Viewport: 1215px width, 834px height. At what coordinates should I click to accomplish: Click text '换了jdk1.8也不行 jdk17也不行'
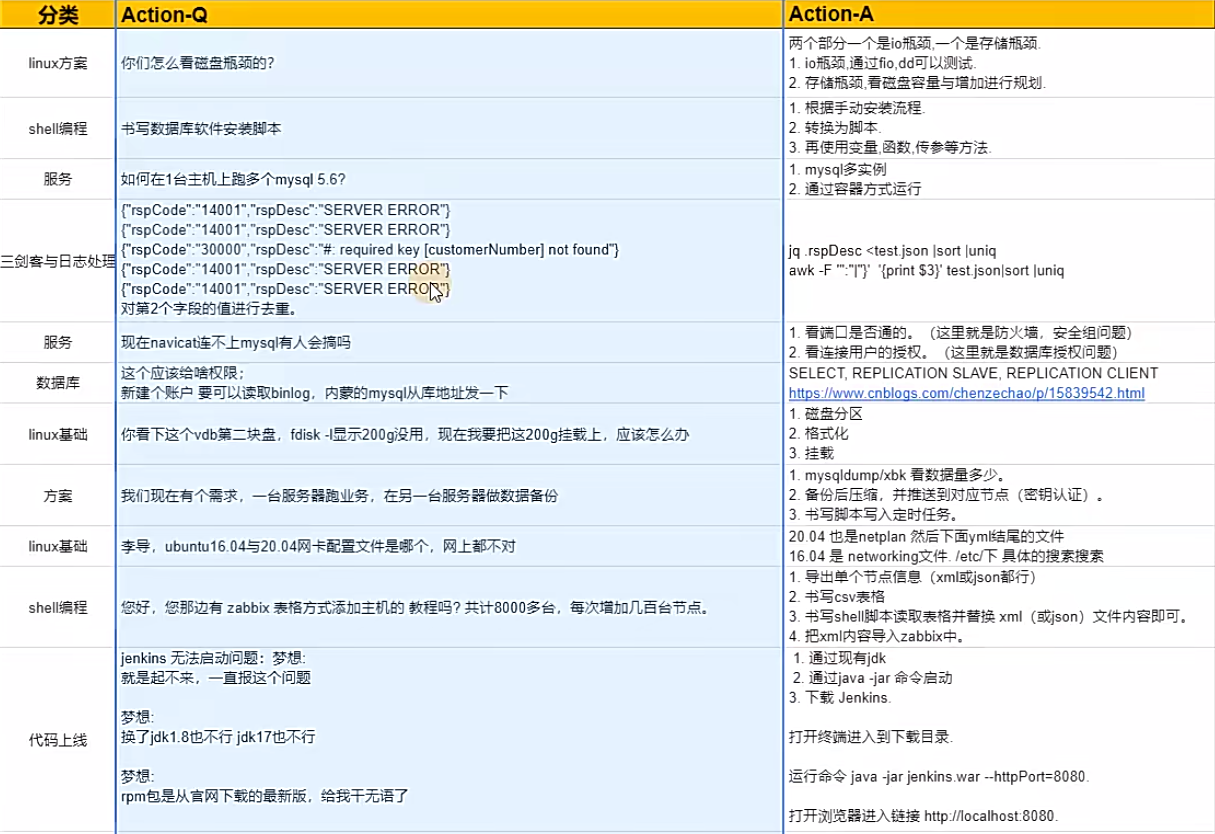(218, 736)
